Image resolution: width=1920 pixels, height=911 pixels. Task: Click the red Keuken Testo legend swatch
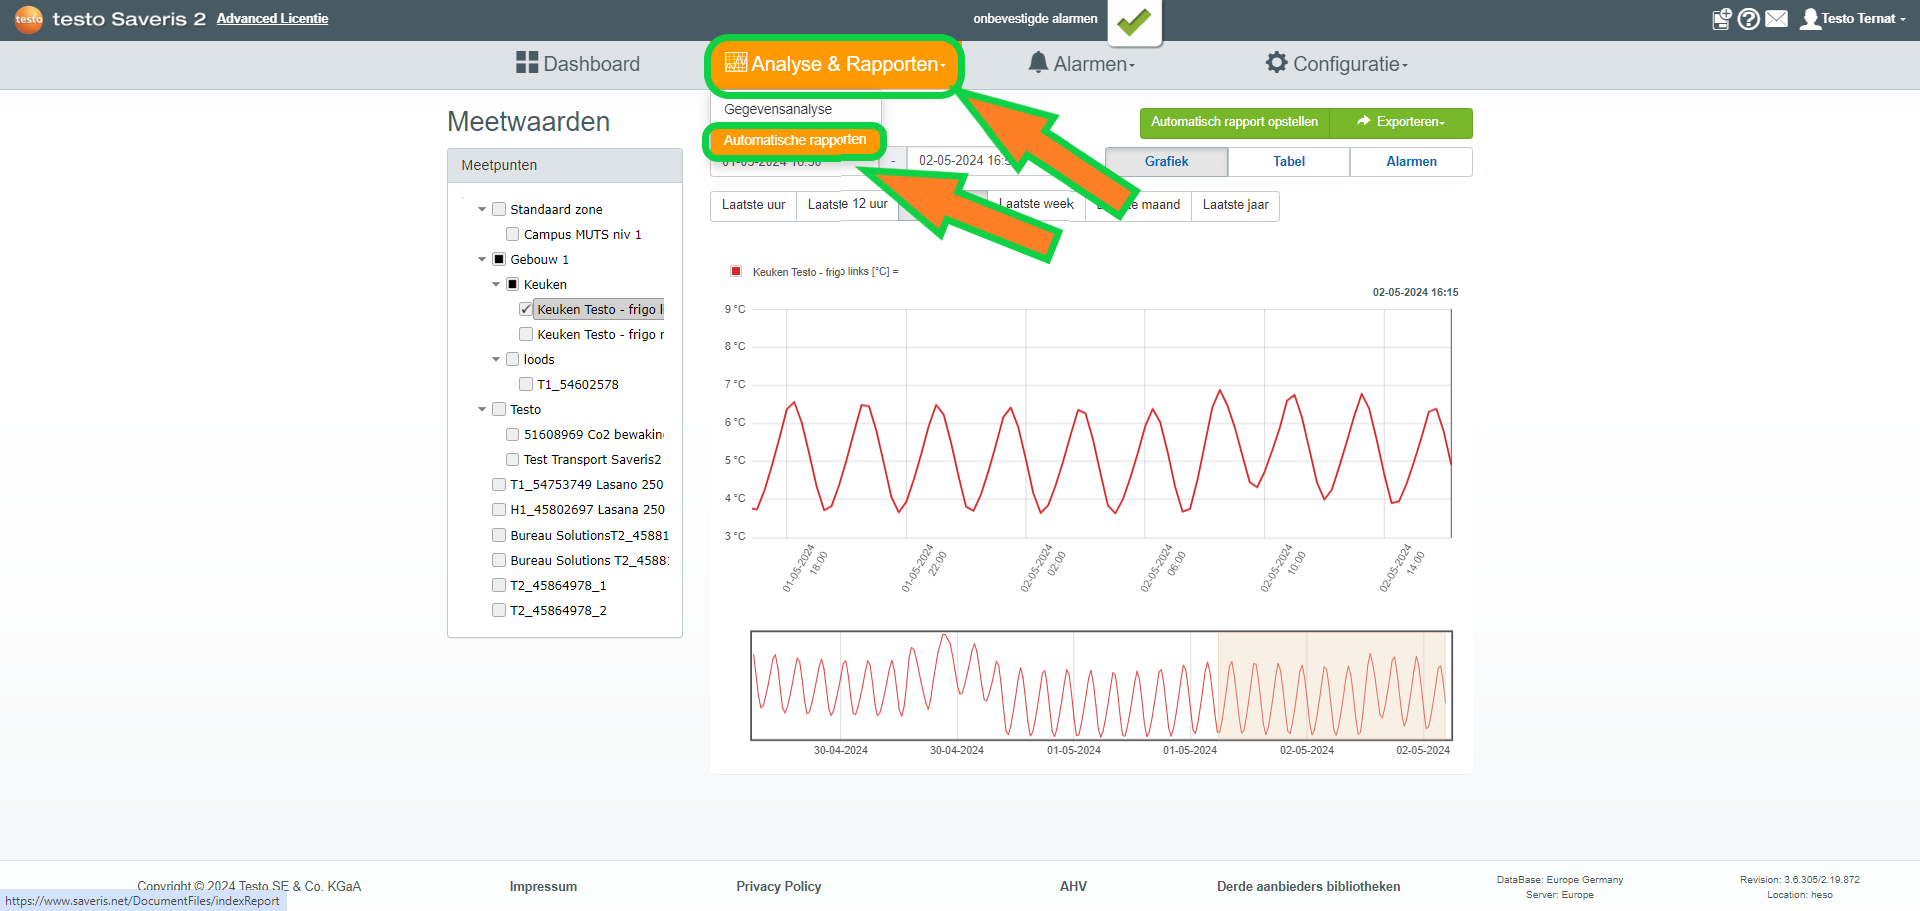coord(736,271)
